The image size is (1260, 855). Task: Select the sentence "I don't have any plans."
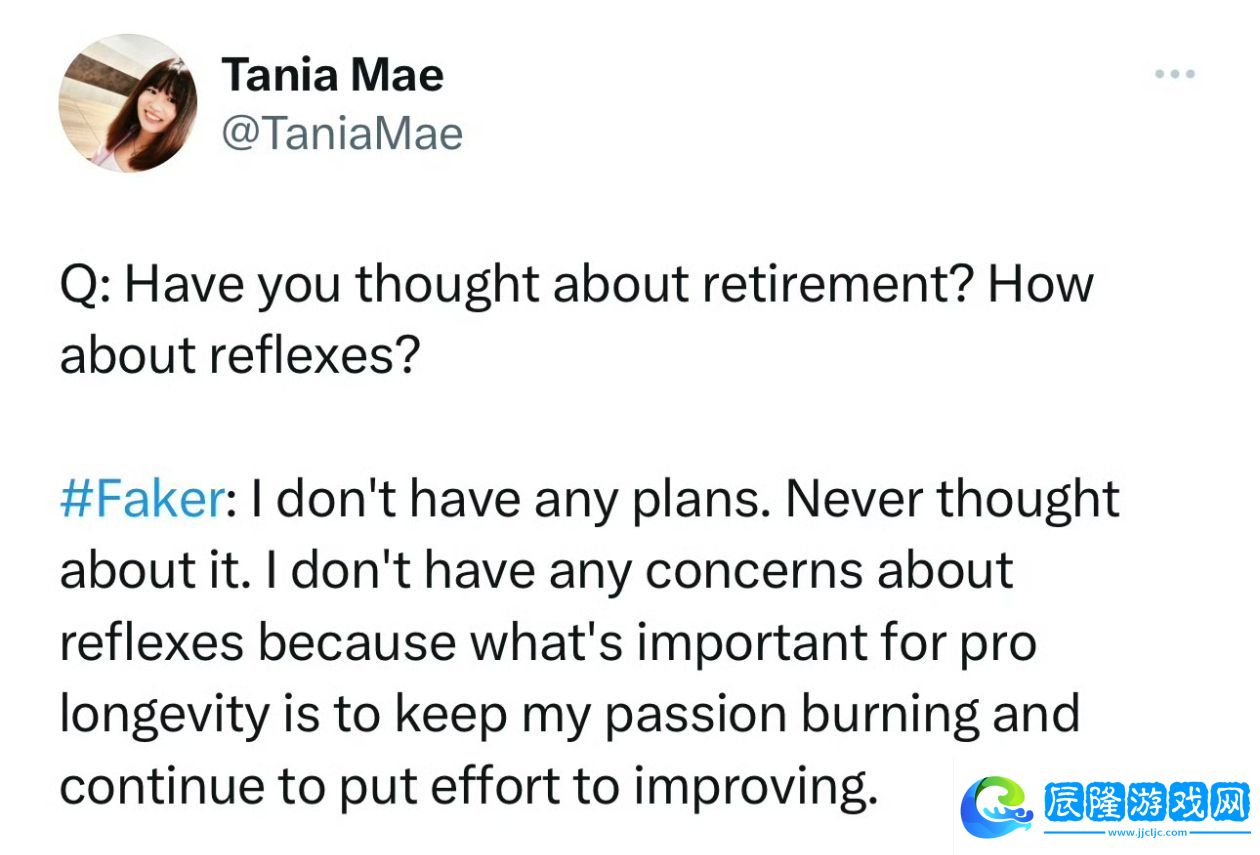coord(511,500)
